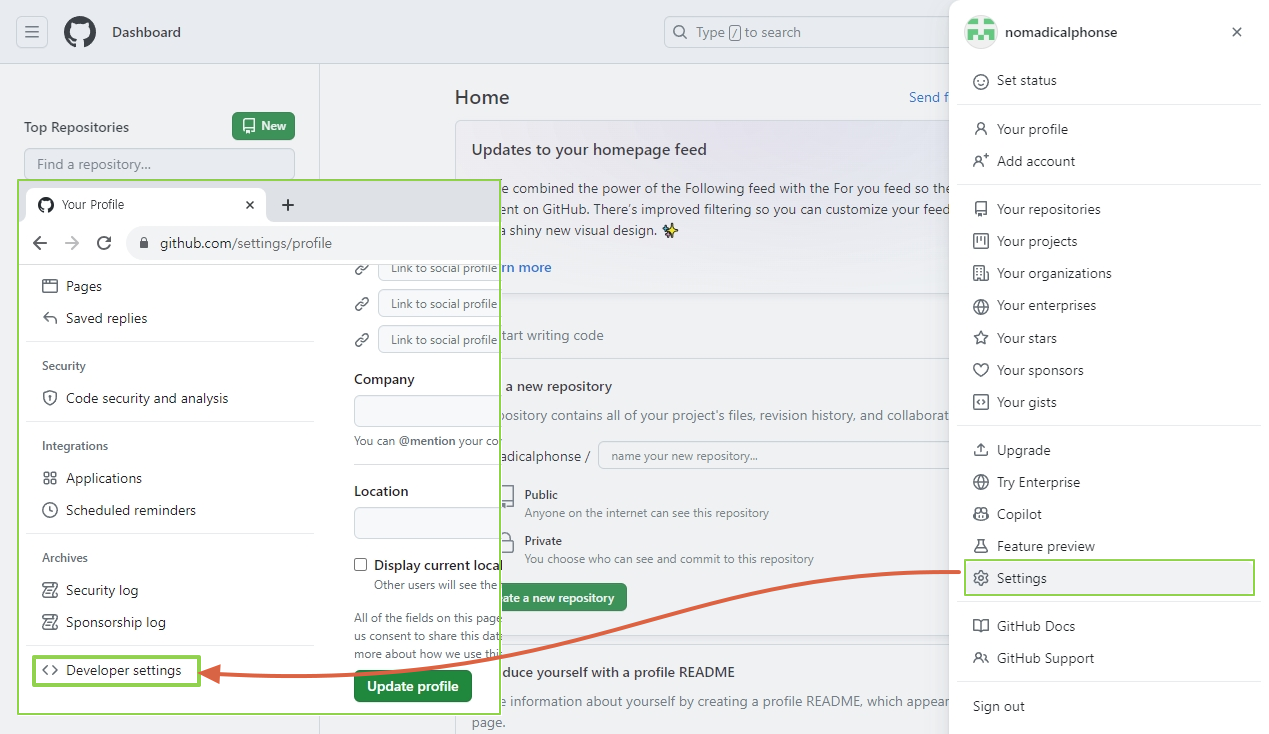1269x734 pixels.
Task: Click the Your stars star icon
Action: click(x=981, y=338)
